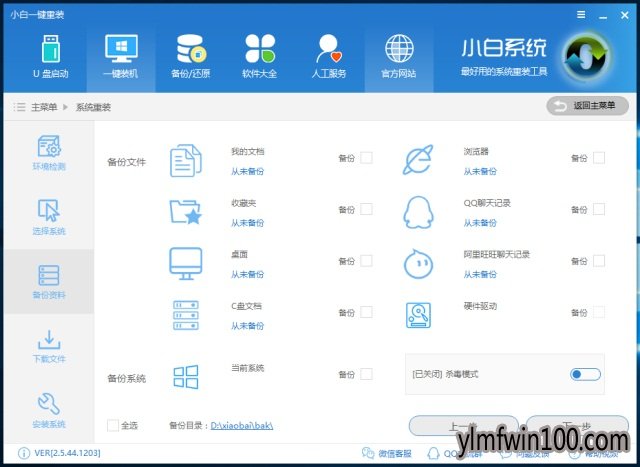This screenshot has width=640, height=467.
Task: Open the U盘启动 USB boot tool
Action: (x=51, y=57)
